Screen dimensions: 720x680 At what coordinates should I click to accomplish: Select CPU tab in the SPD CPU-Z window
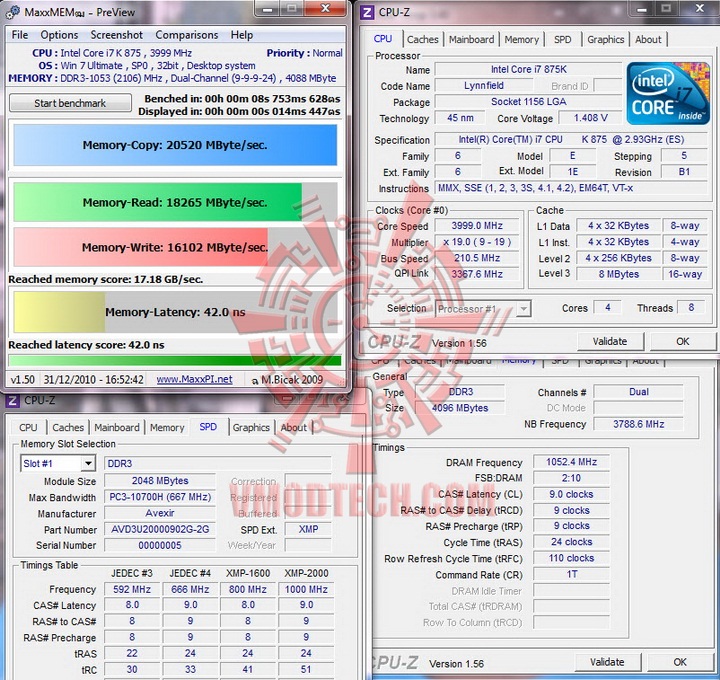coord(28,427)
